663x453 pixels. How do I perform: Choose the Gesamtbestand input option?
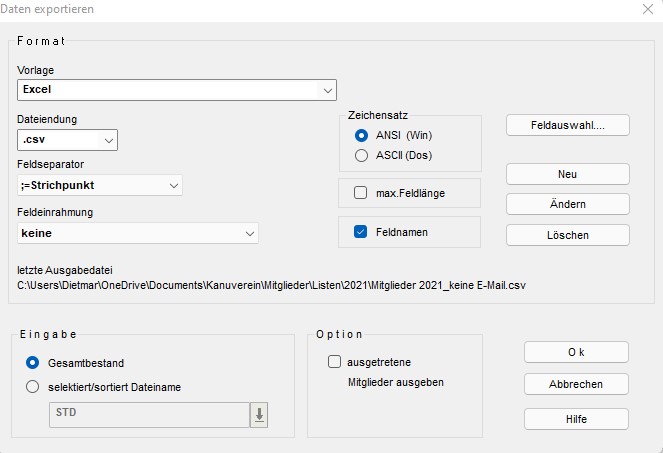tap(33, 363)
